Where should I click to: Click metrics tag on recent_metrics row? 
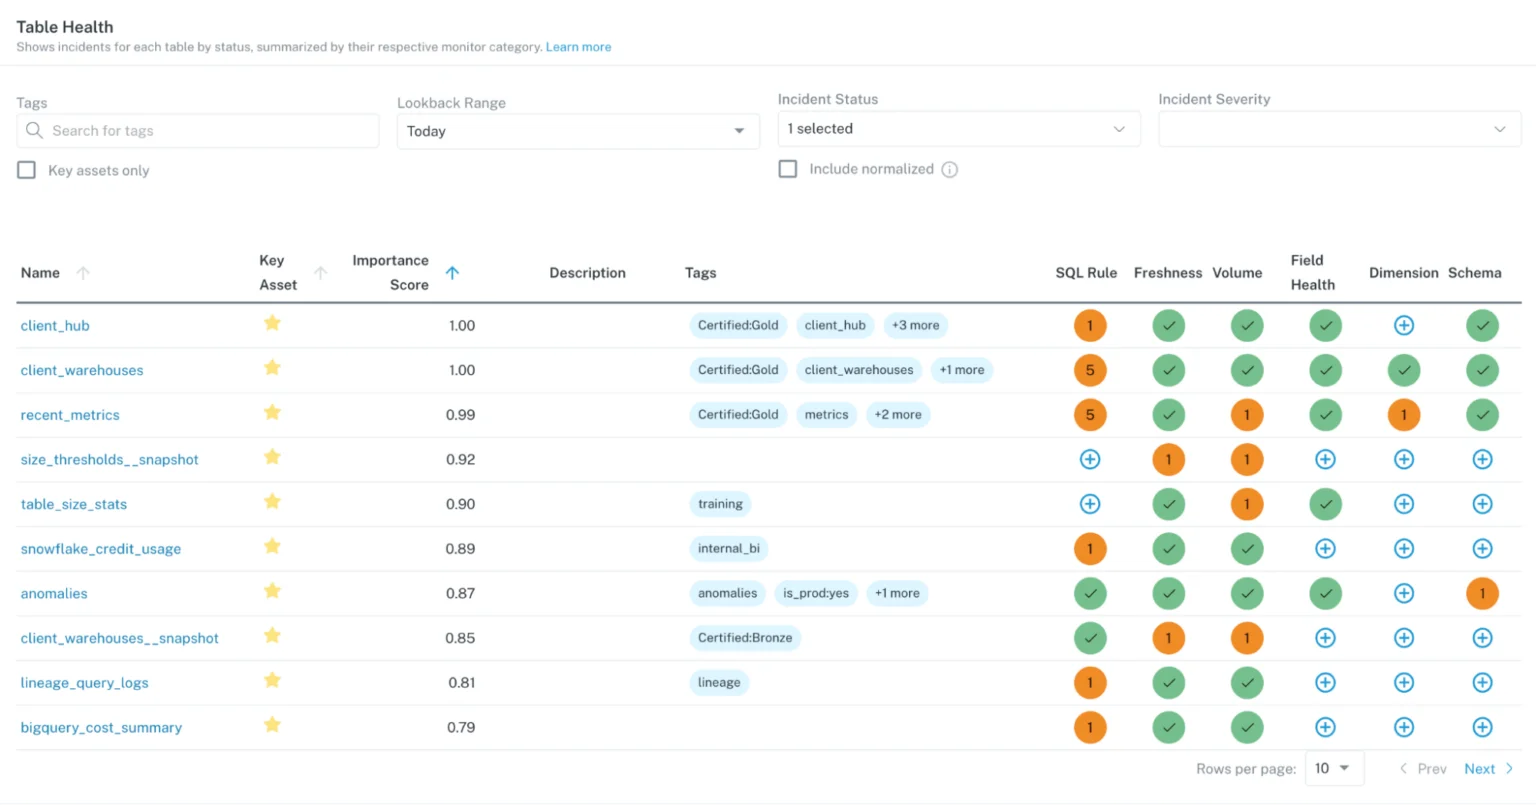click(826, 415)
